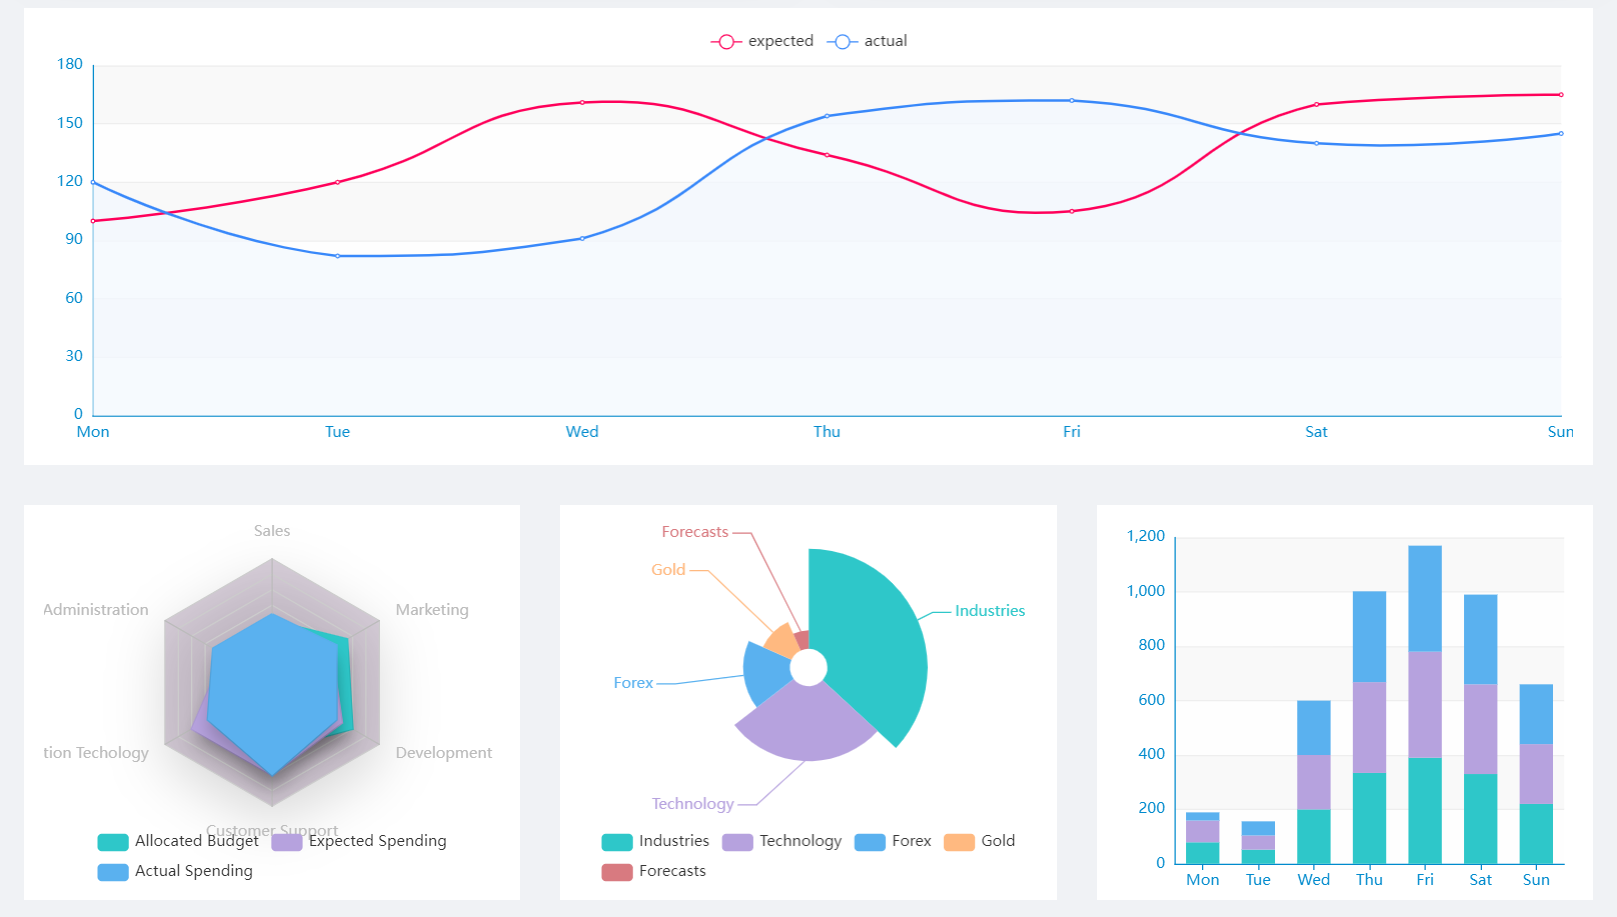This screenshot has height=917, width=1617.
Task: Toggle Actual Spending radar legend
Action: tap(175, 871)
